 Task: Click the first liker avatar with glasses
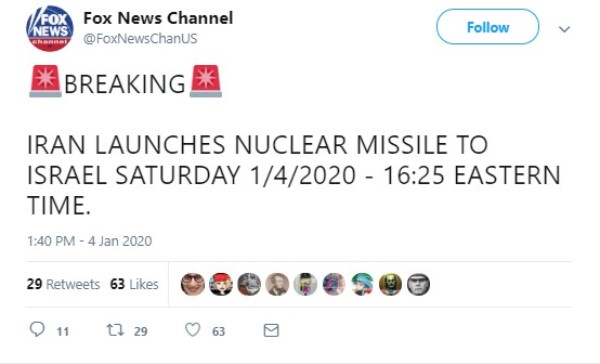coord(192,284)
